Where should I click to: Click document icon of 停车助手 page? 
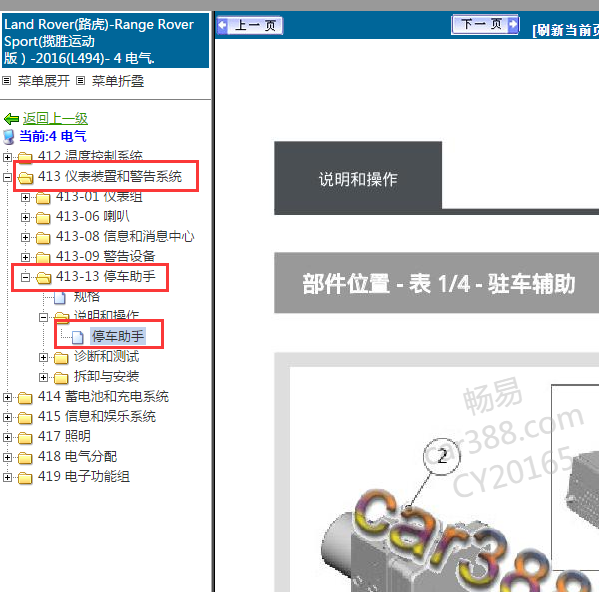pyautogui.click(x=78, y=337)
